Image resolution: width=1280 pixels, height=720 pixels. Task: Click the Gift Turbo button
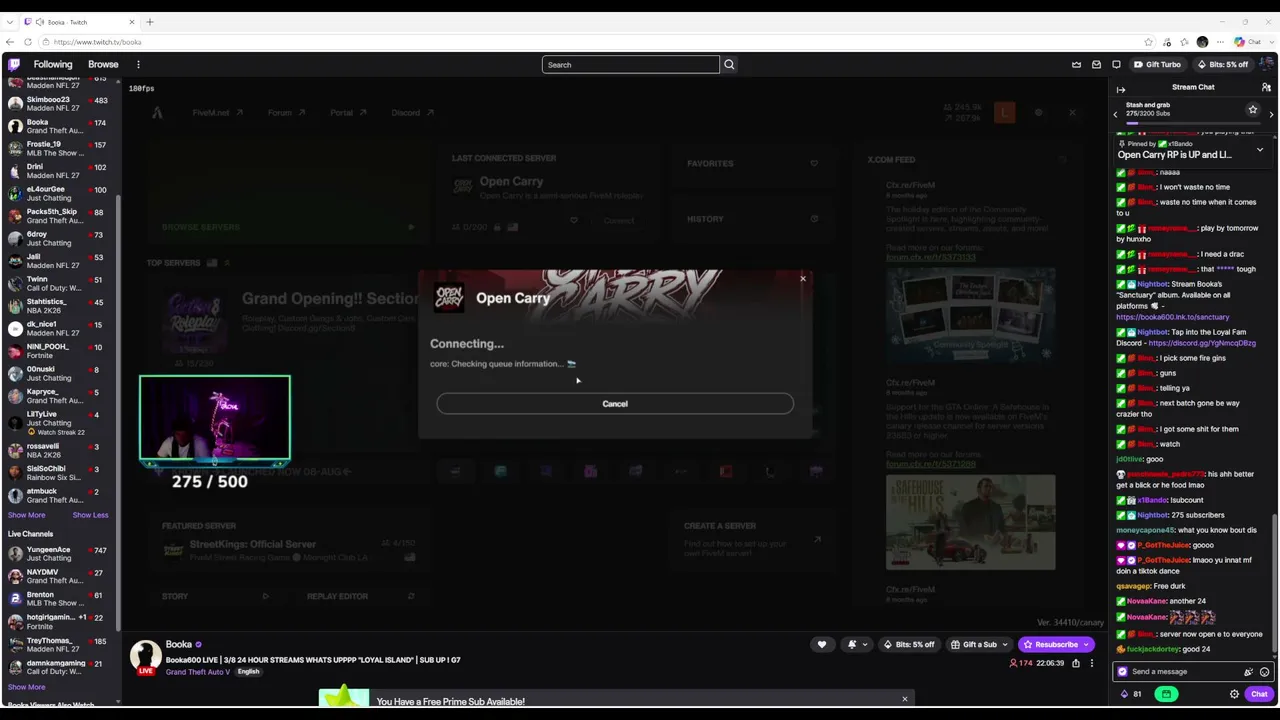pos(1158,65)
